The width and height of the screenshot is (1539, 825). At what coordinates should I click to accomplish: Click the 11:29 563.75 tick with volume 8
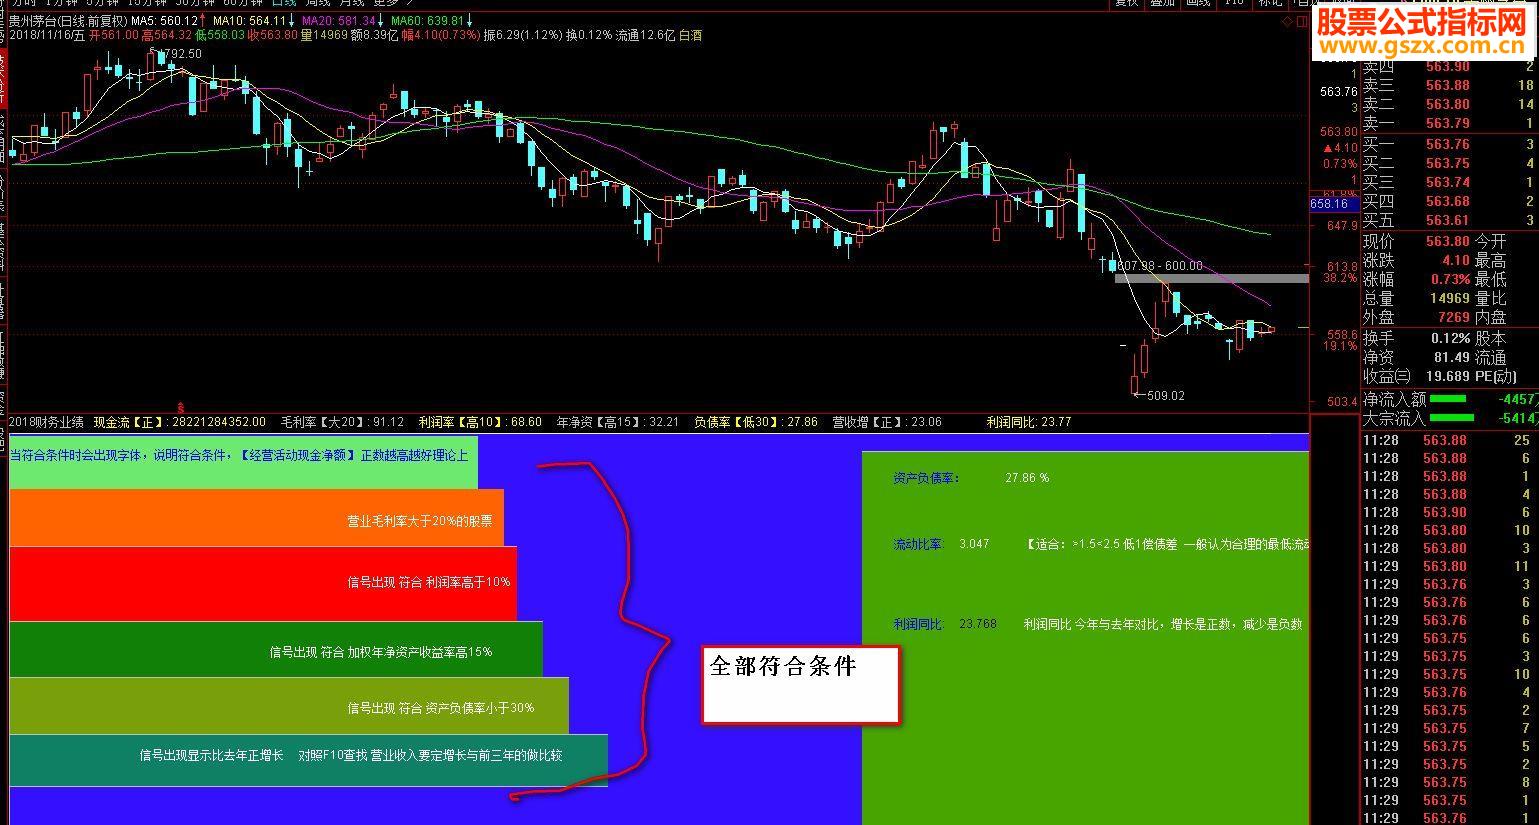pyautogui.click(x=1448, y=782)
